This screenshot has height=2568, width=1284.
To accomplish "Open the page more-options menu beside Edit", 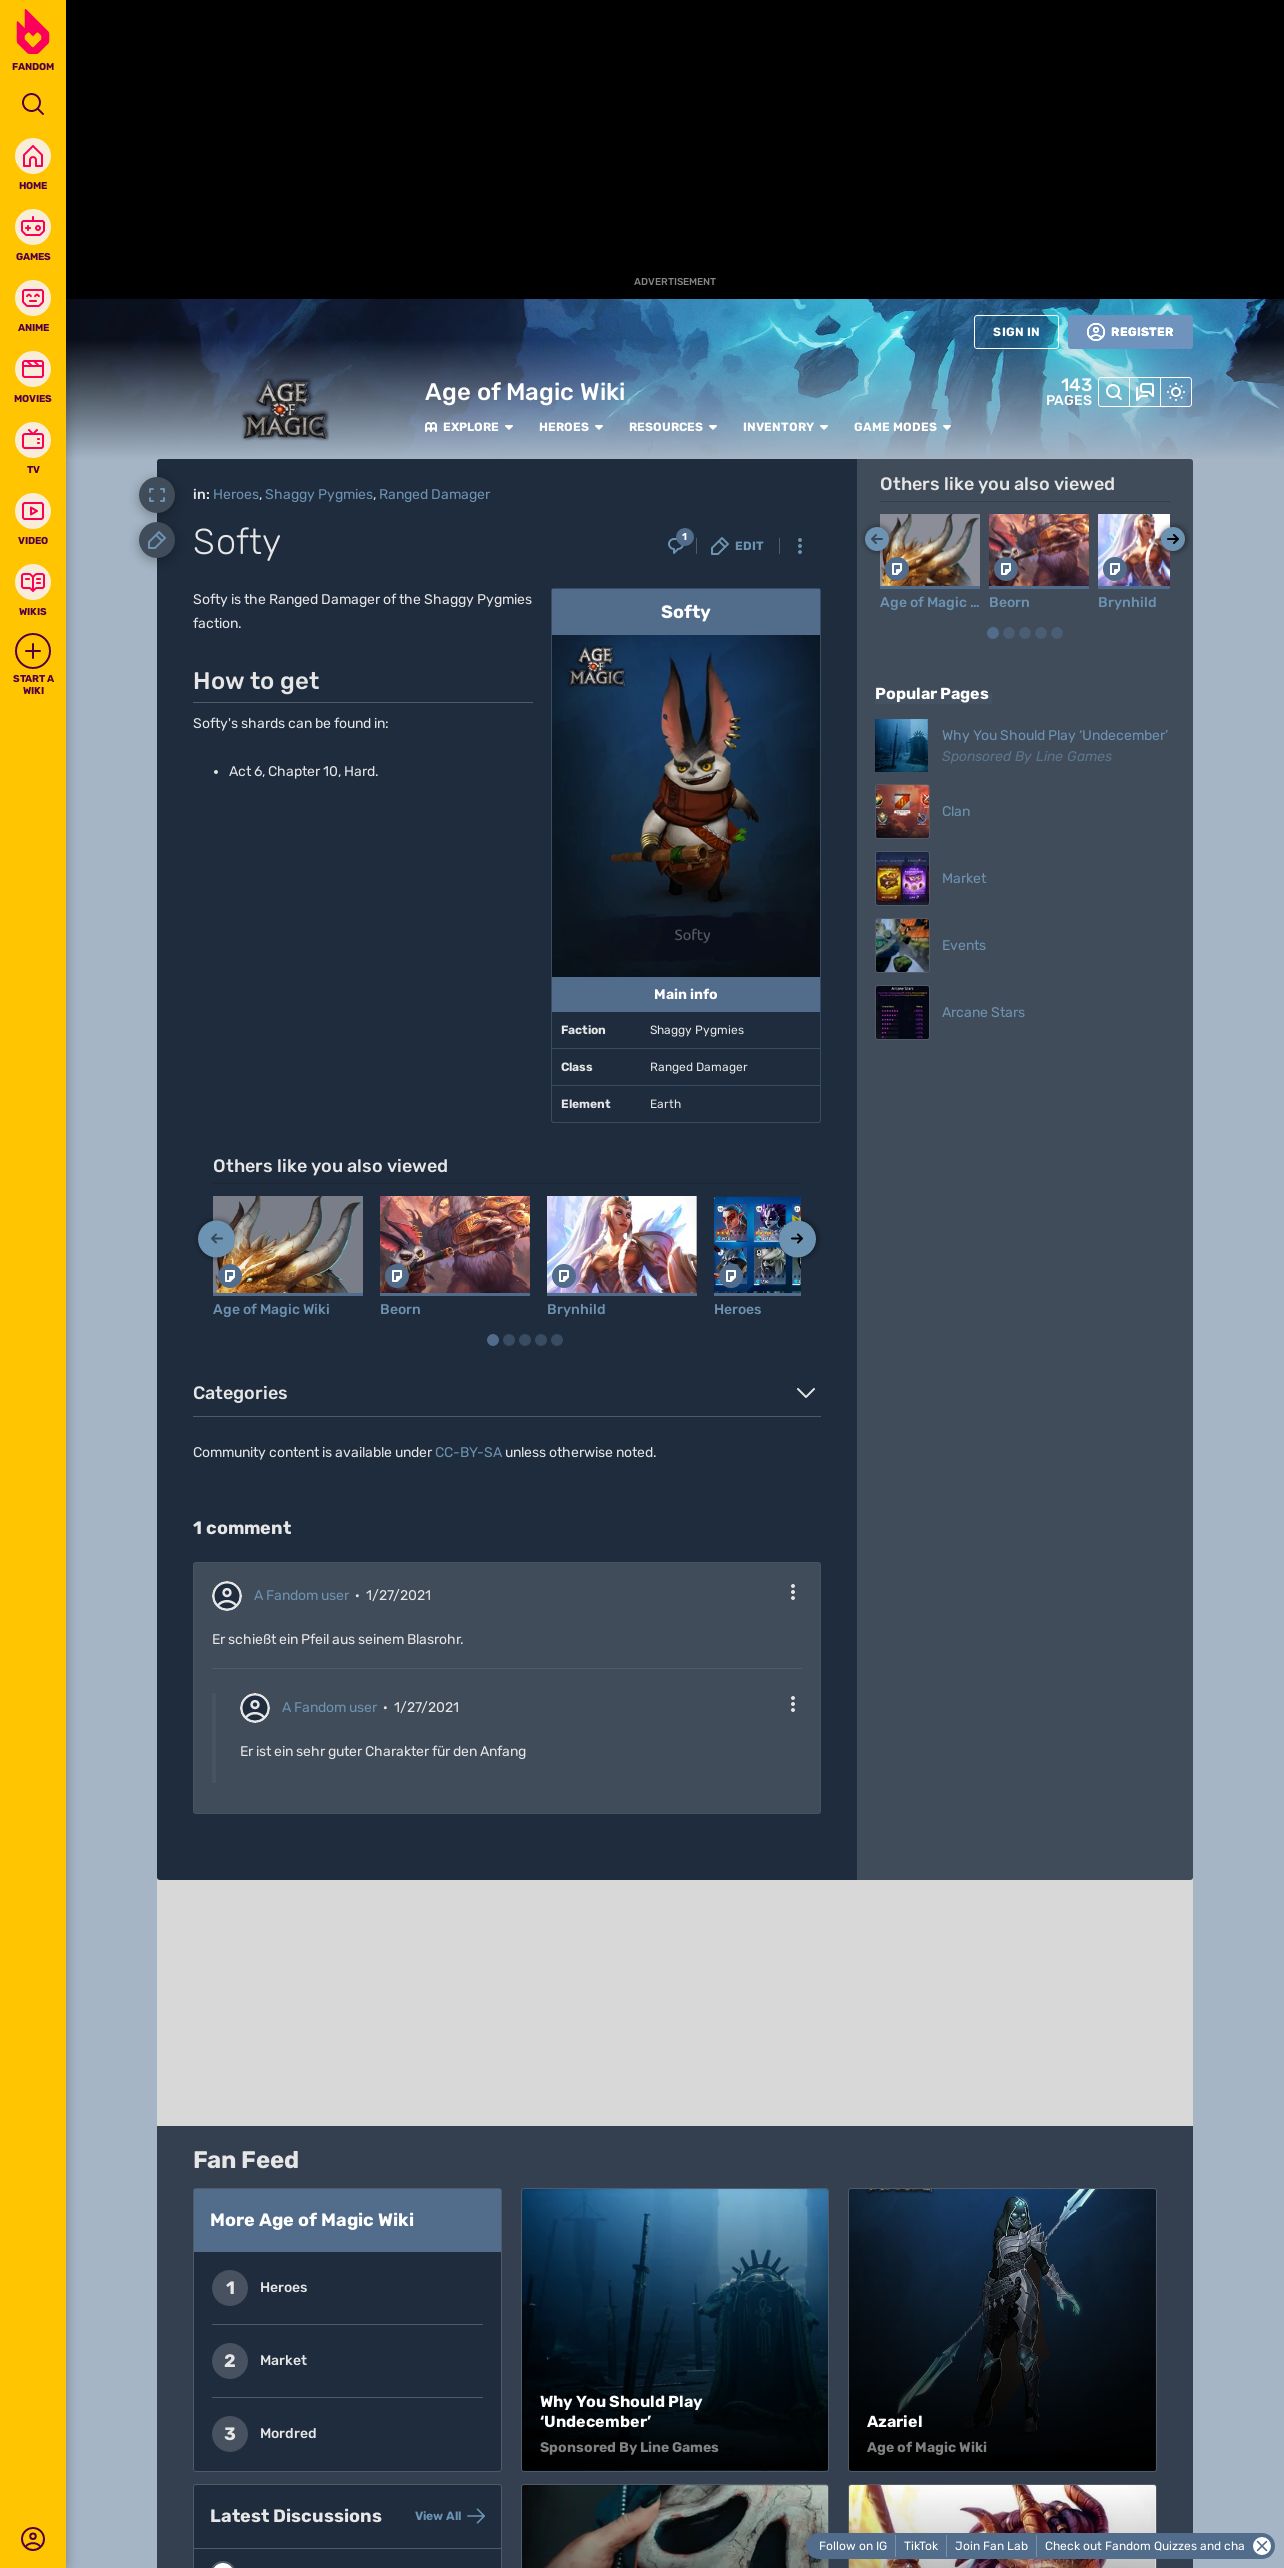I will tap(800, 546).
